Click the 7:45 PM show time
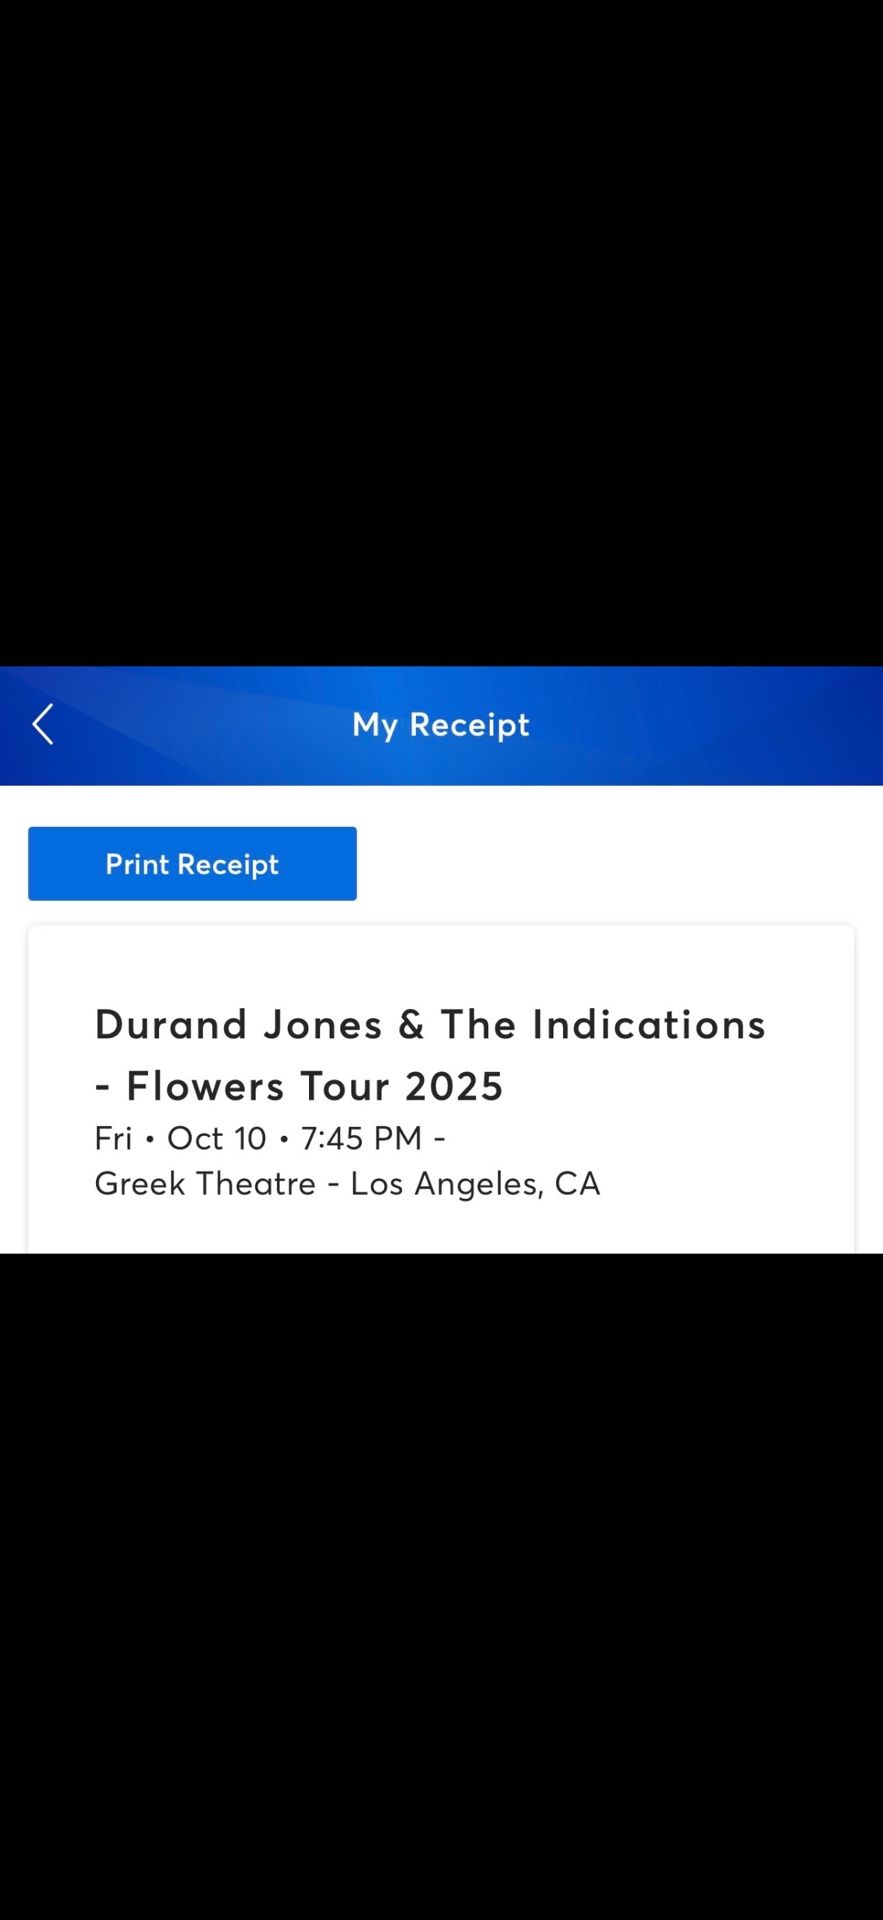This screenshot has height=1920, width=883. (x=361, y=1138)
